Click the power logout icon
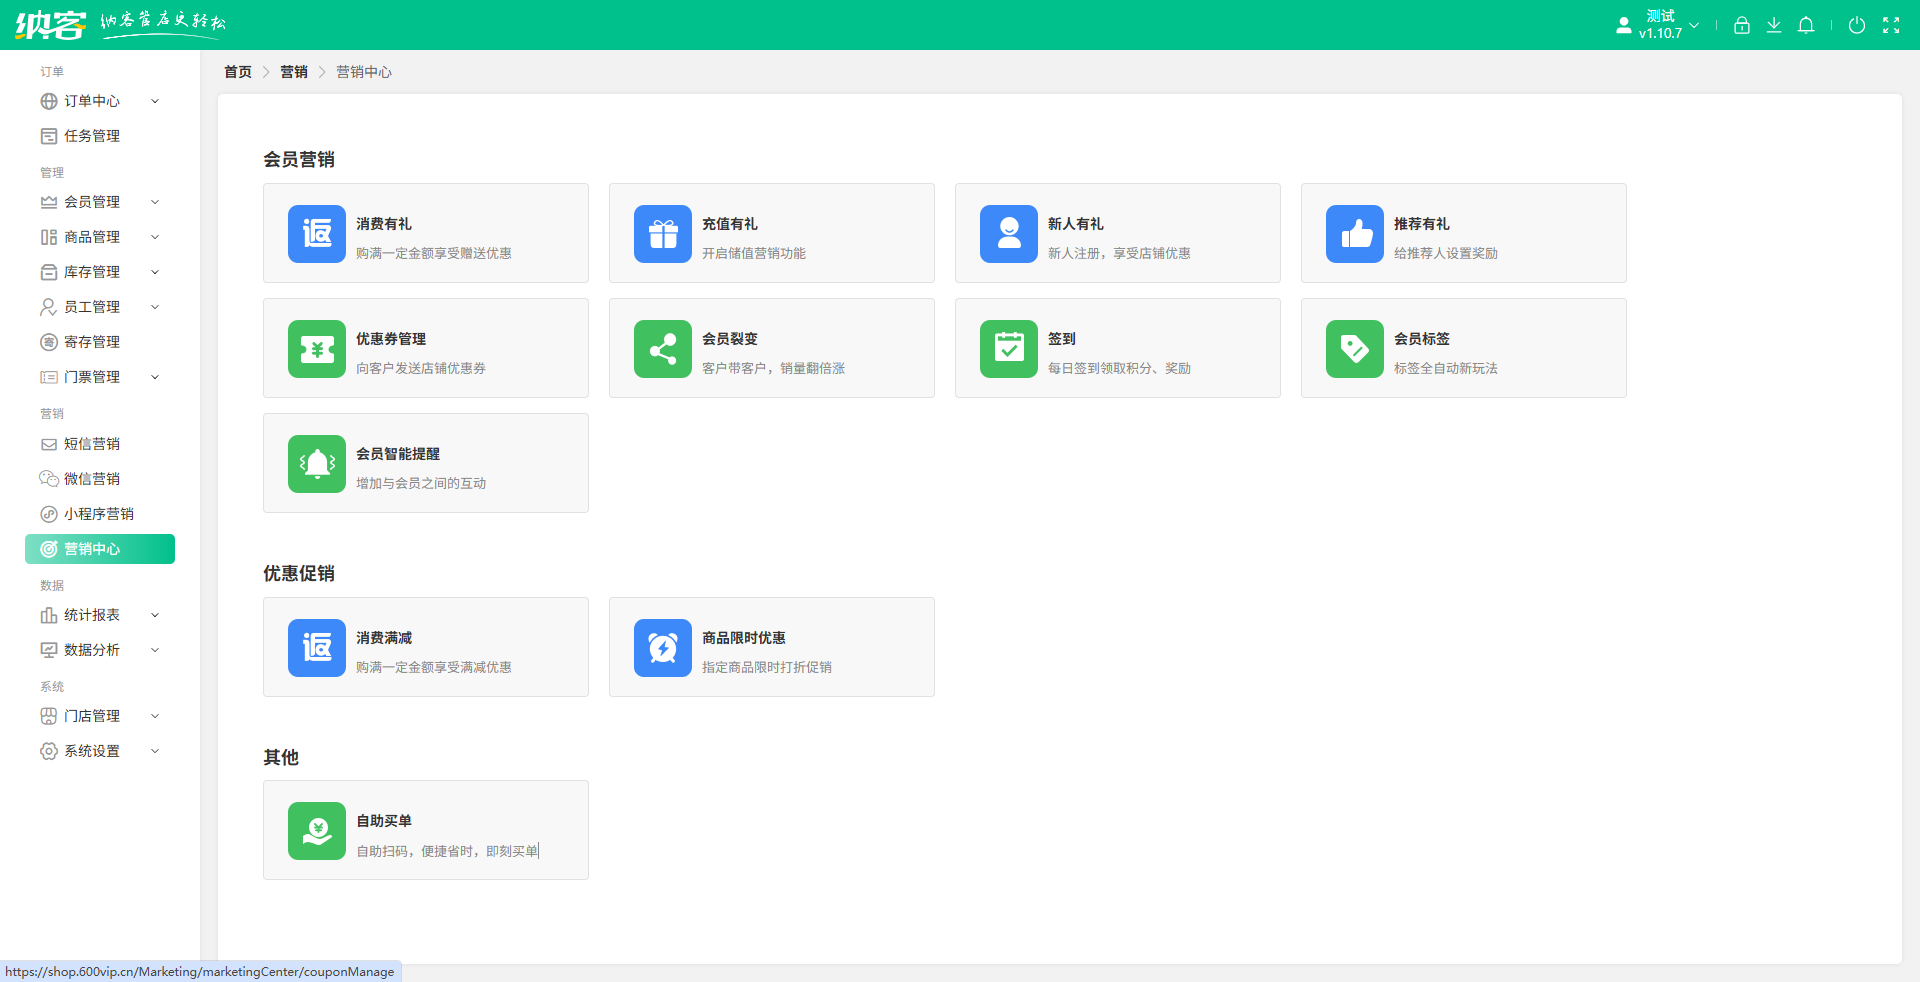The height and width of the screenshot is (982, 1920). [1856, 26]
